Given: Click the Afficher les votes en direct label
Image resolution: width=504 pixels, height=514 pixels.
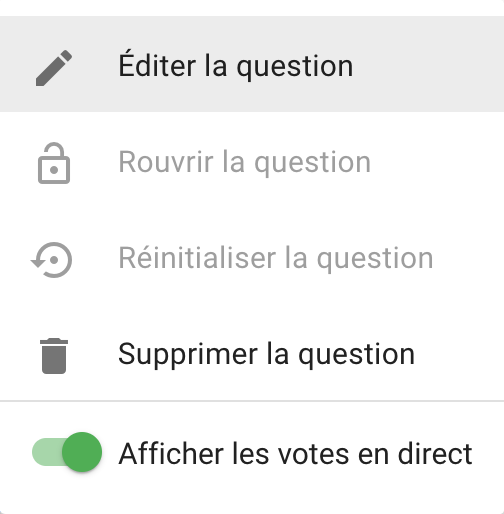Looking at the screenshot, I should [x=295, y=454].
